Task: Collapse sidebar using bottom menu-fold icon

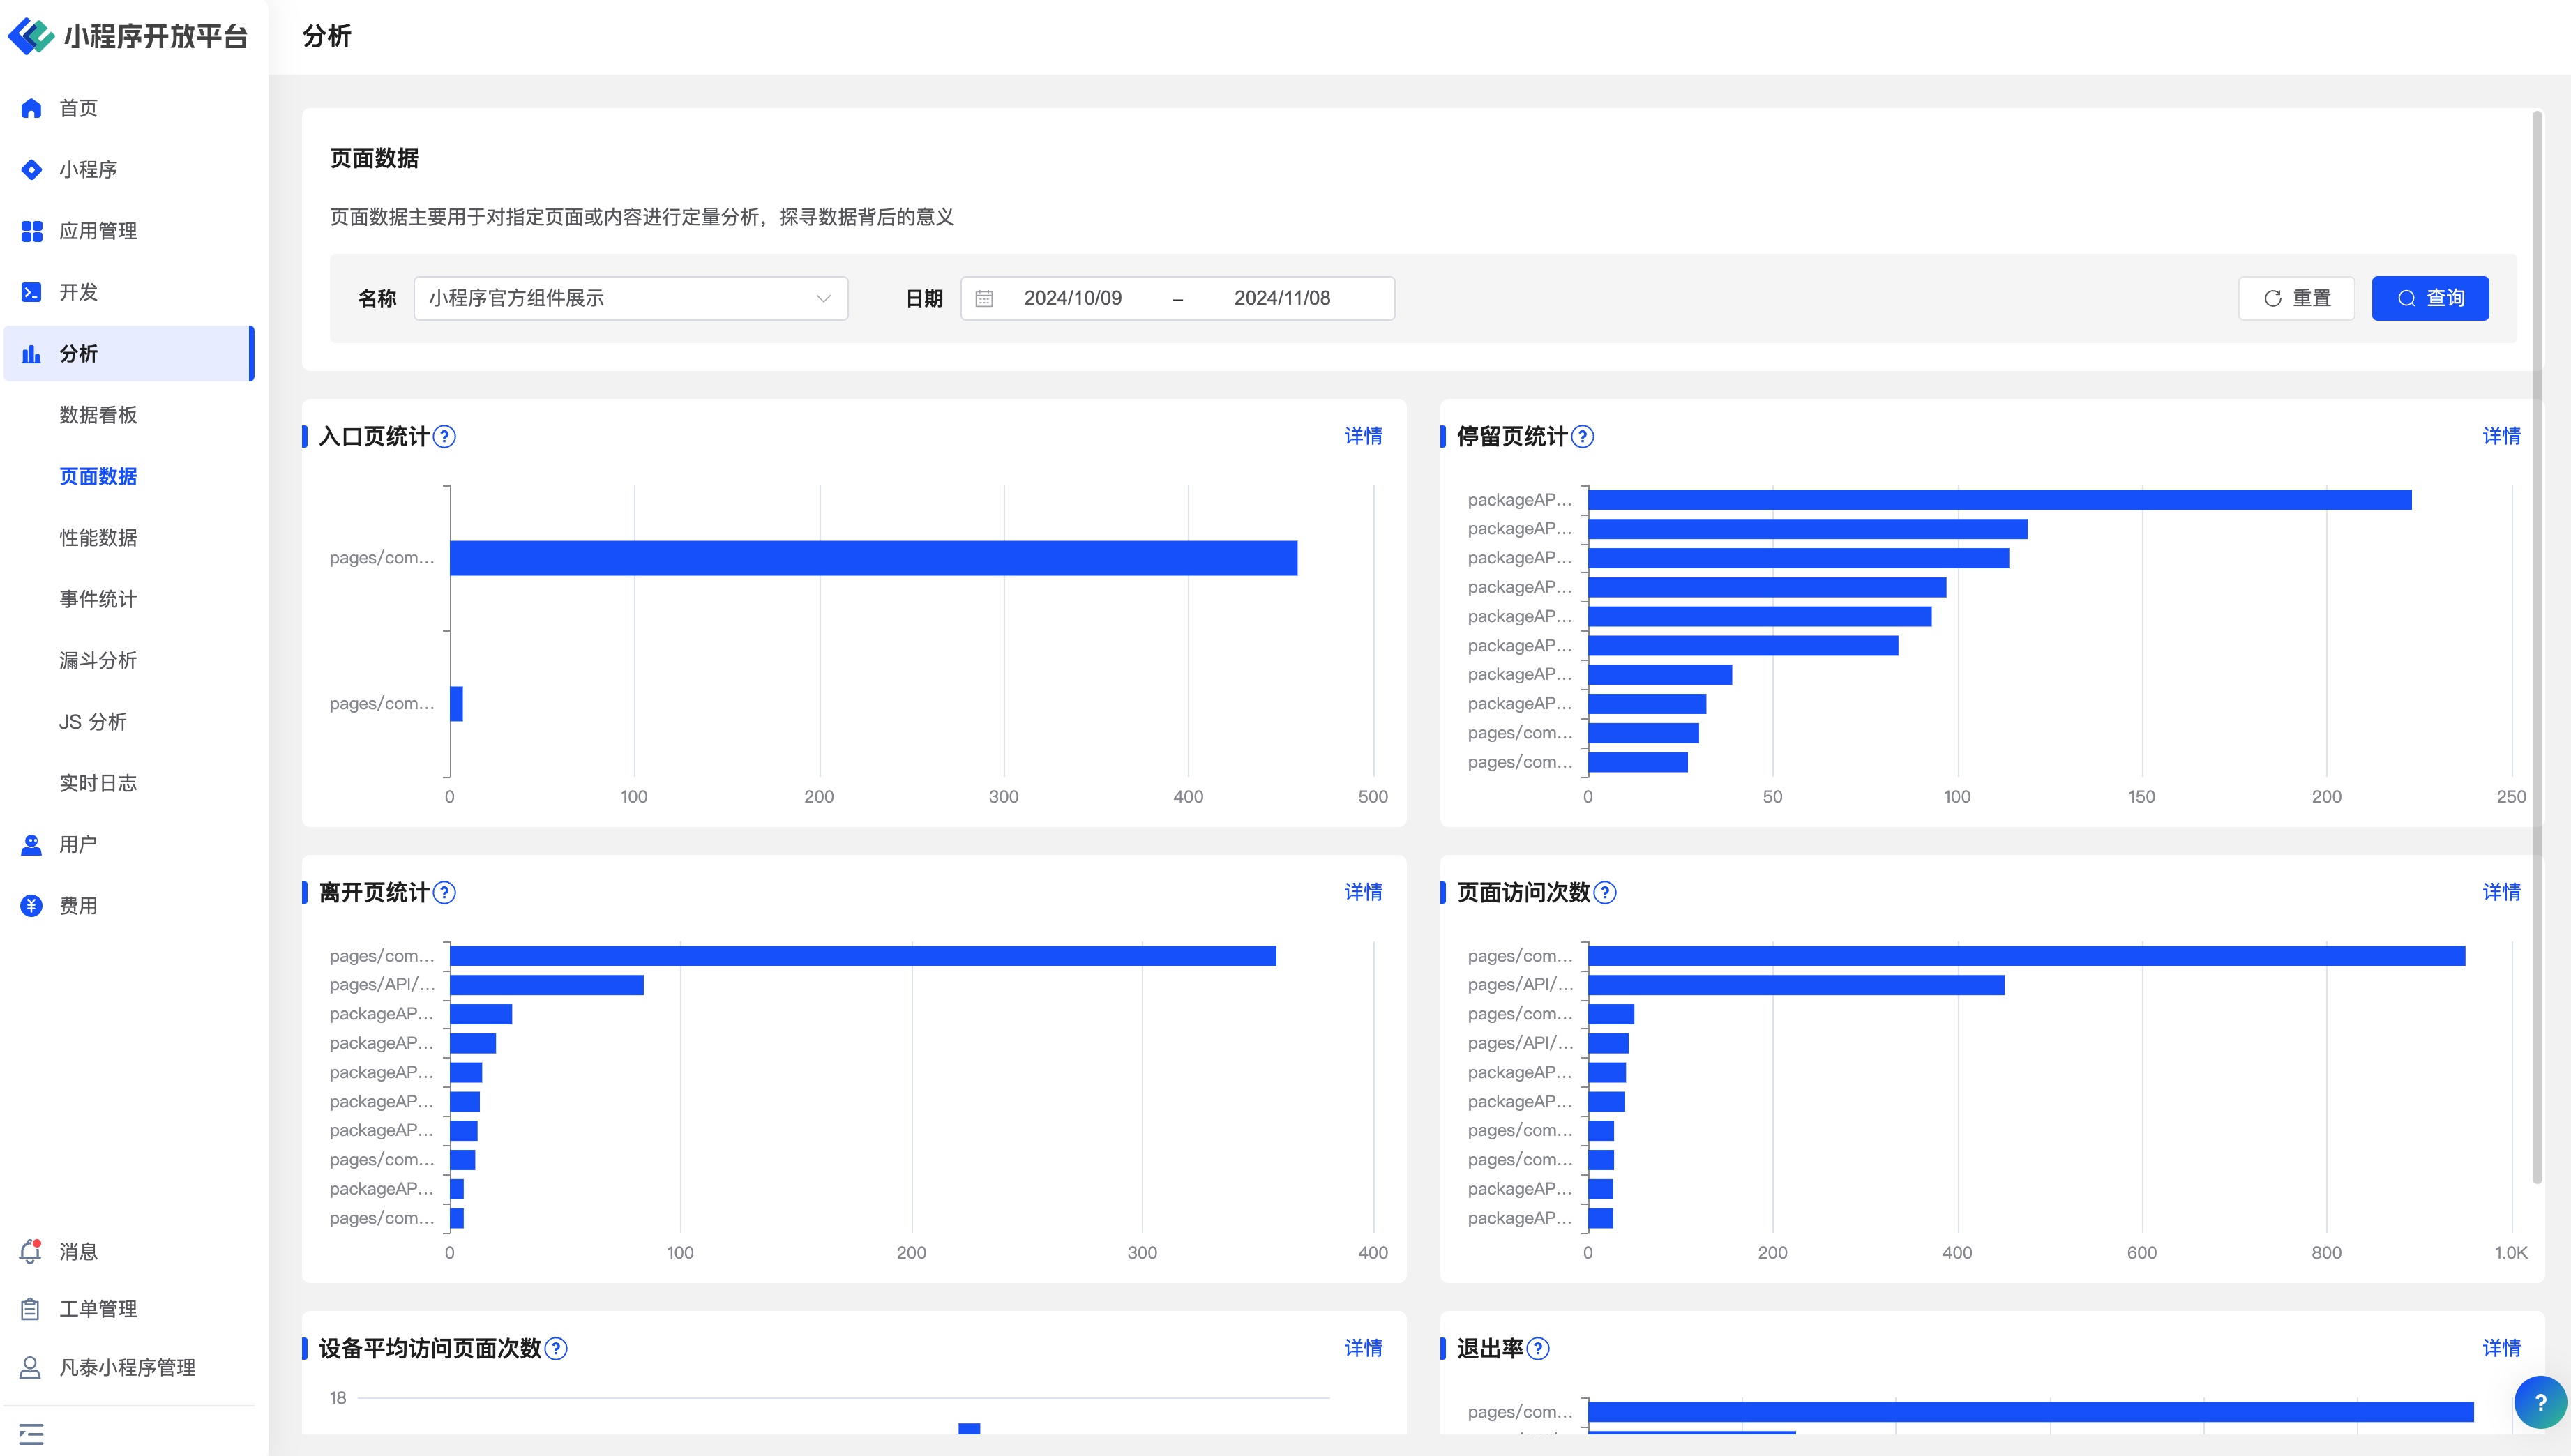Action: point(31,1434)
